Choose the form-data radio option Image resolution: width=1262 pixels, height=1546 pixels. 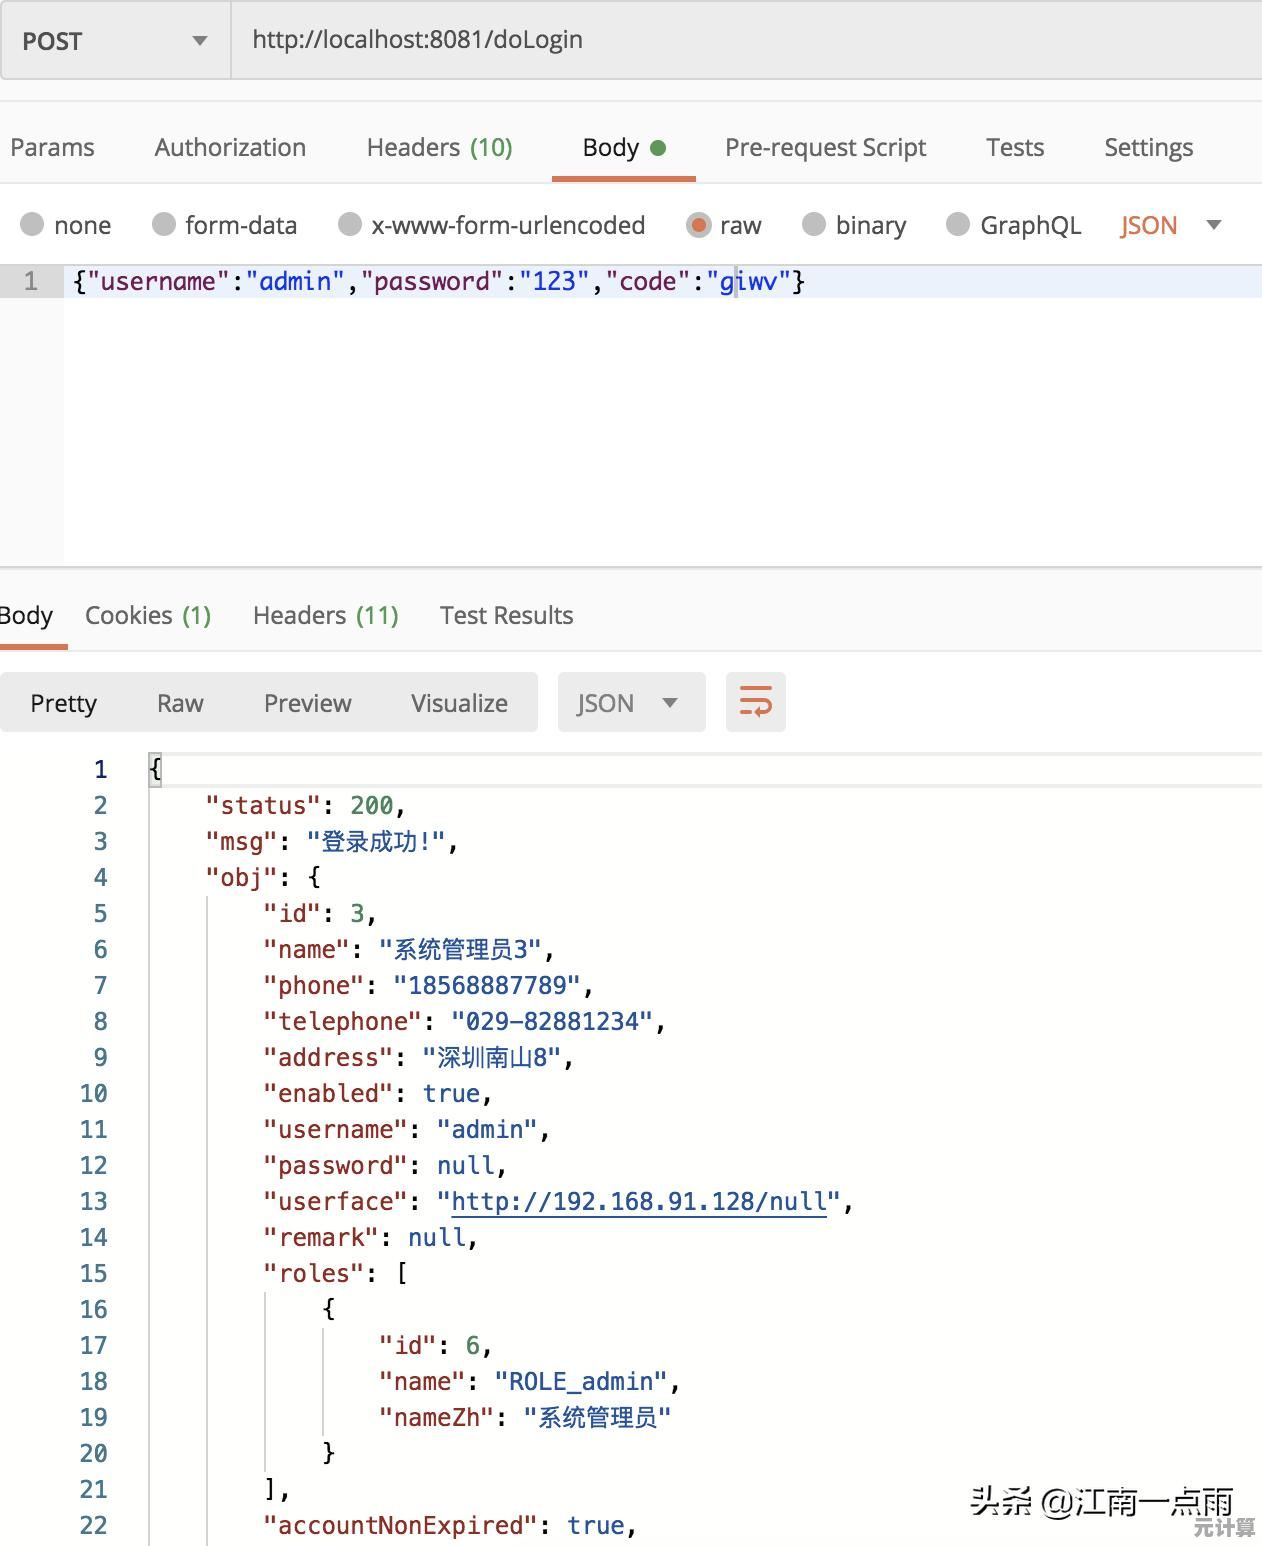click(x=164, y=225)
